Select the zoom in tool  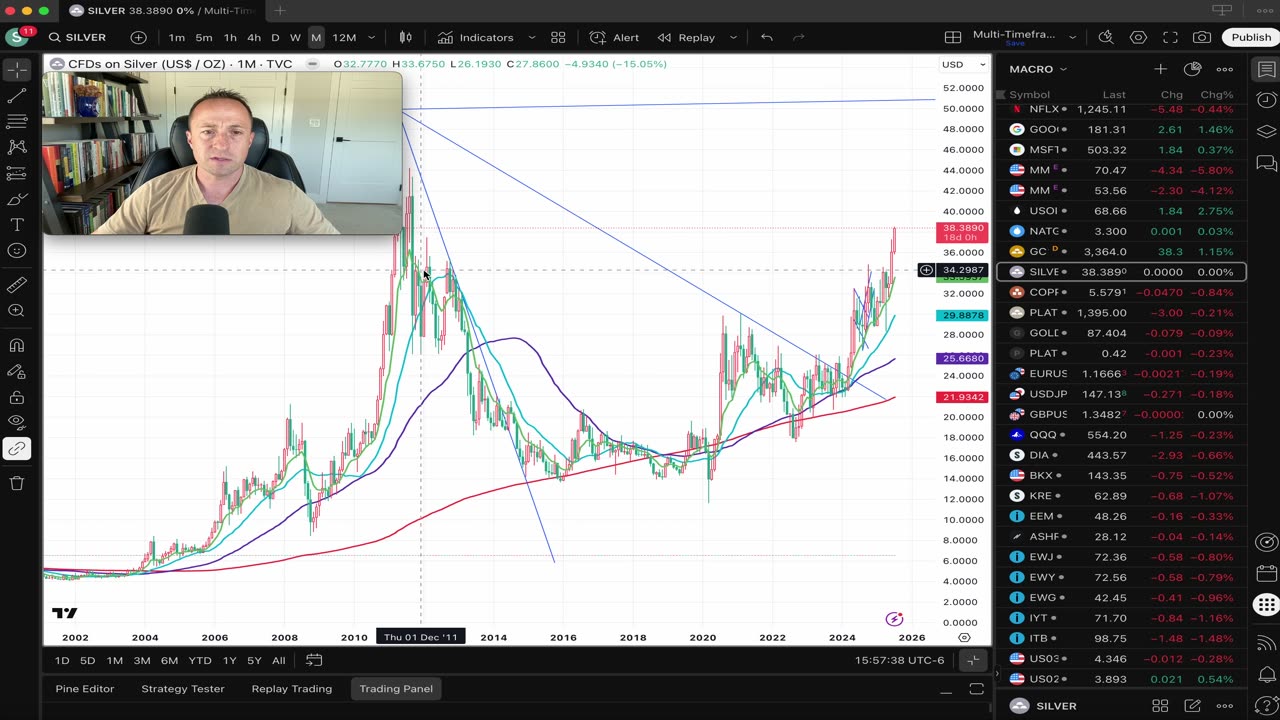point(16,311)
